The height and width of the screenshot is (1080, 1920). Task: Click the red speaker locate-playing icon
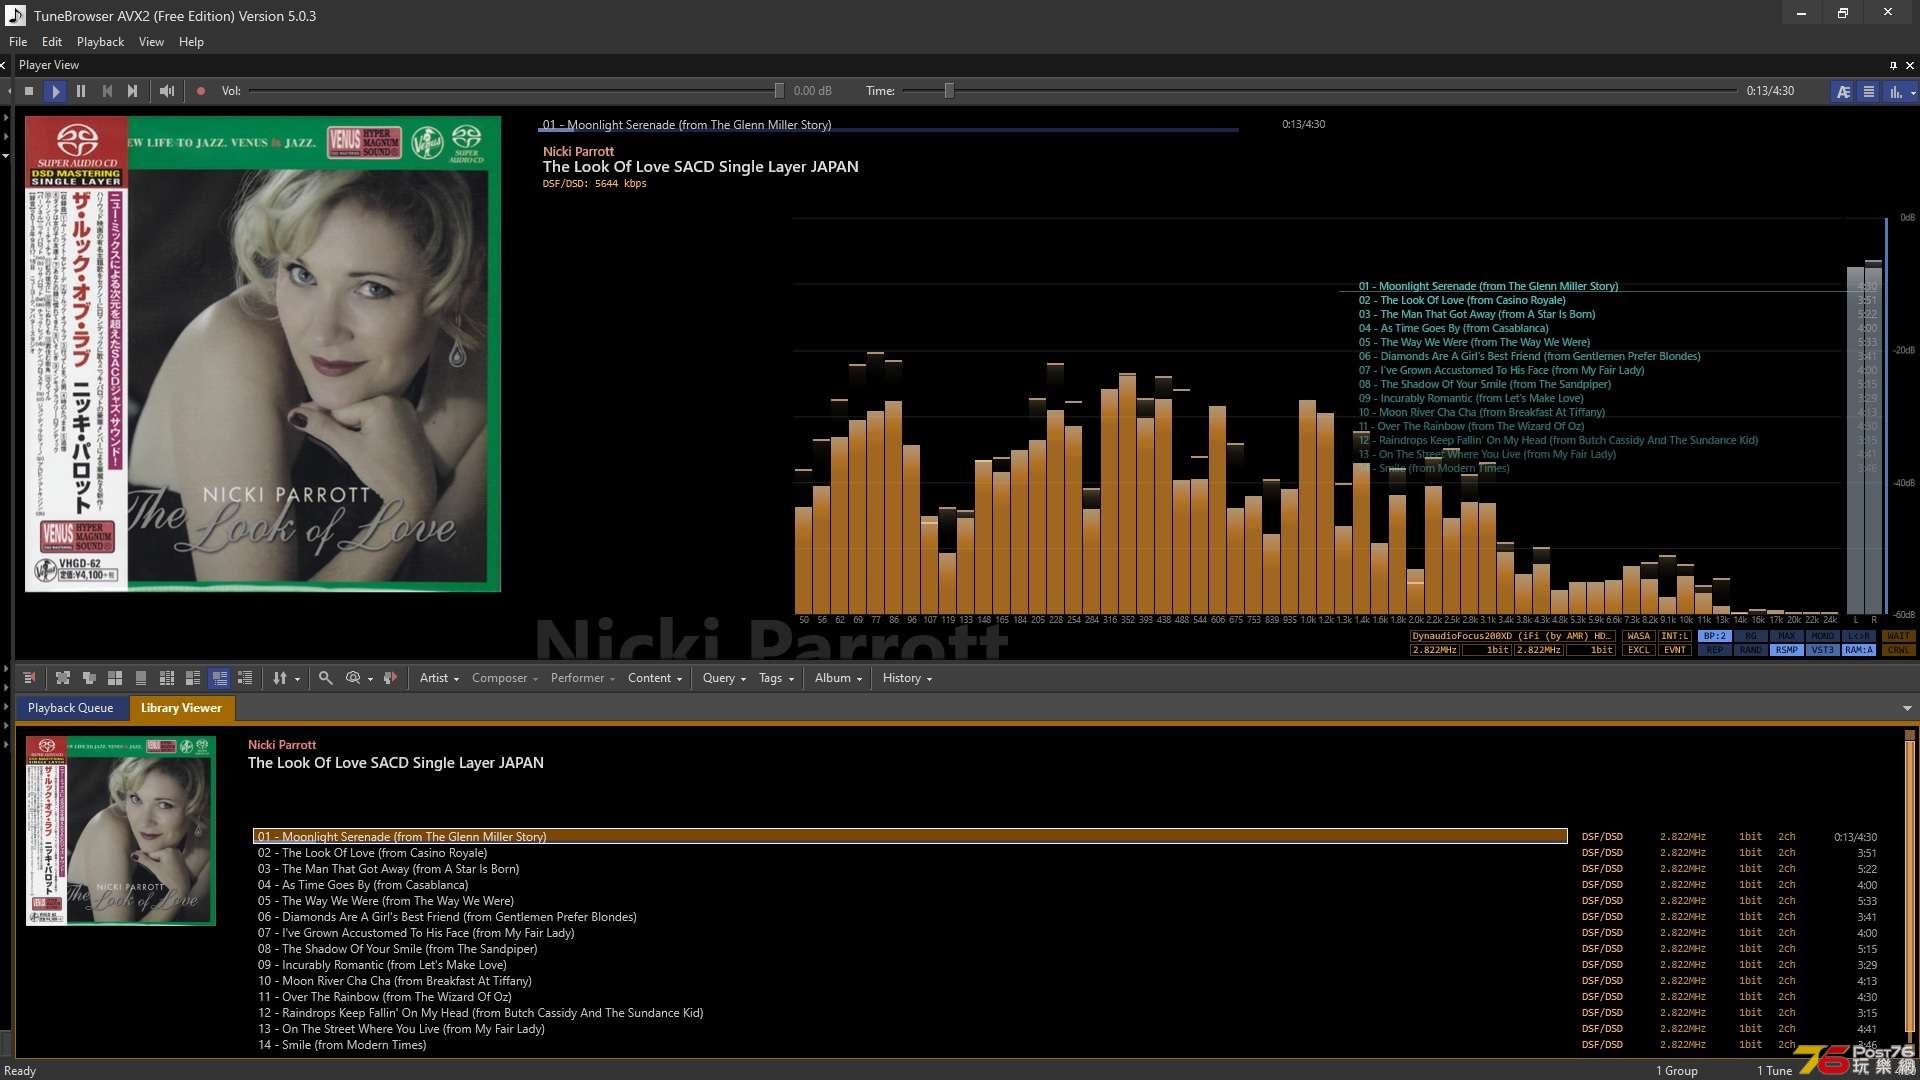[x=390, y=678]
